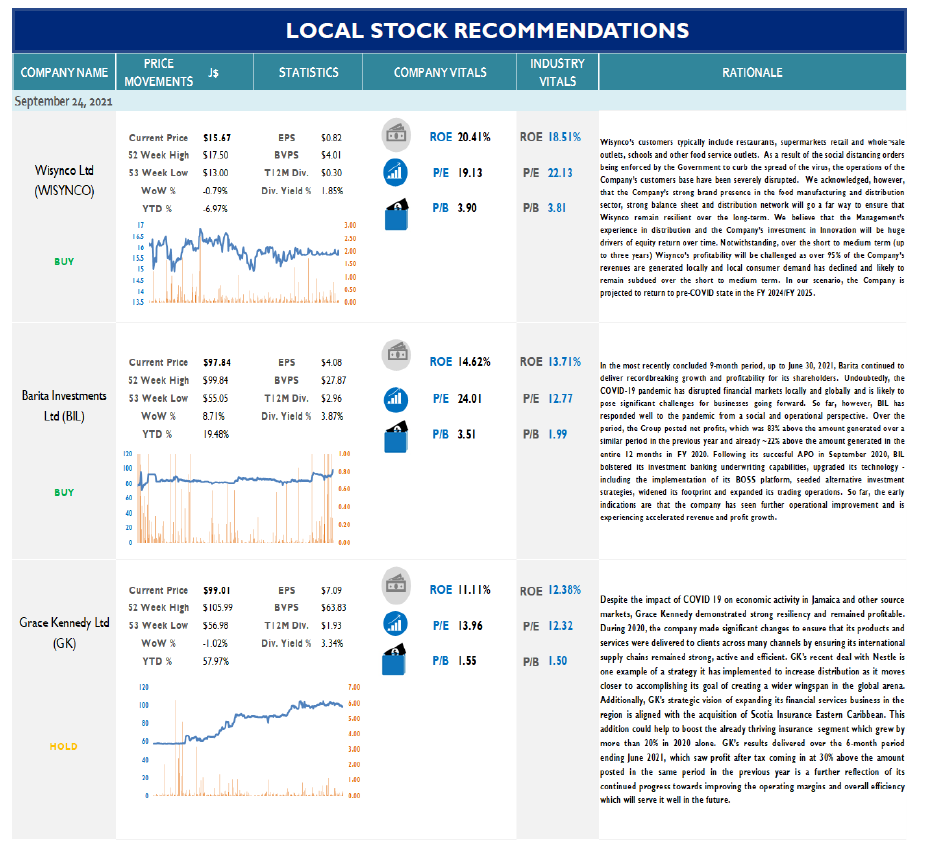Click Barita's P/B wallet icon
Screen dimensions: 932x846
pyautogui.click(x=396, y=436)
